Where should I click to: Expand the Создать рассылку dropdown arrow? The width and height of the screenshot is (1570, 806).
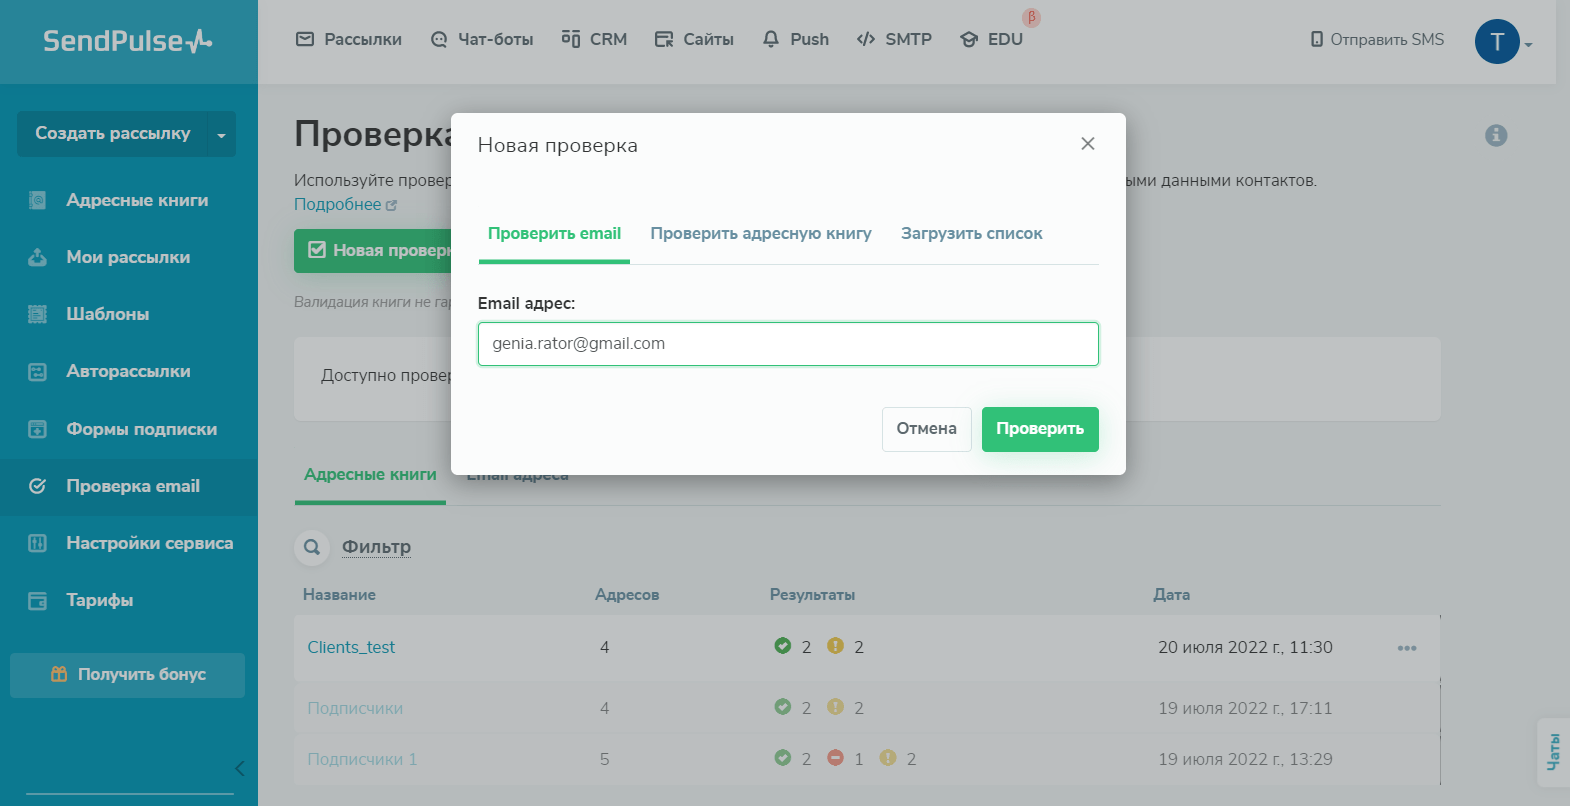click(x=221, y=134)
